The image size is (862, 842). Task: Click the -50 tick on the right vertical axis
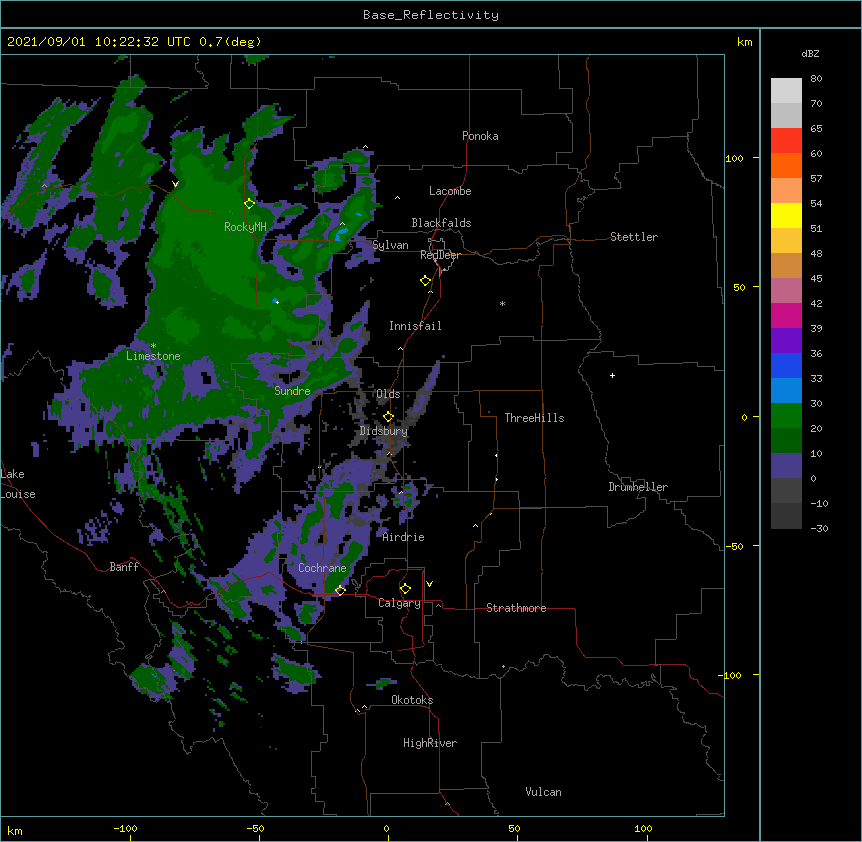(734, 546)
